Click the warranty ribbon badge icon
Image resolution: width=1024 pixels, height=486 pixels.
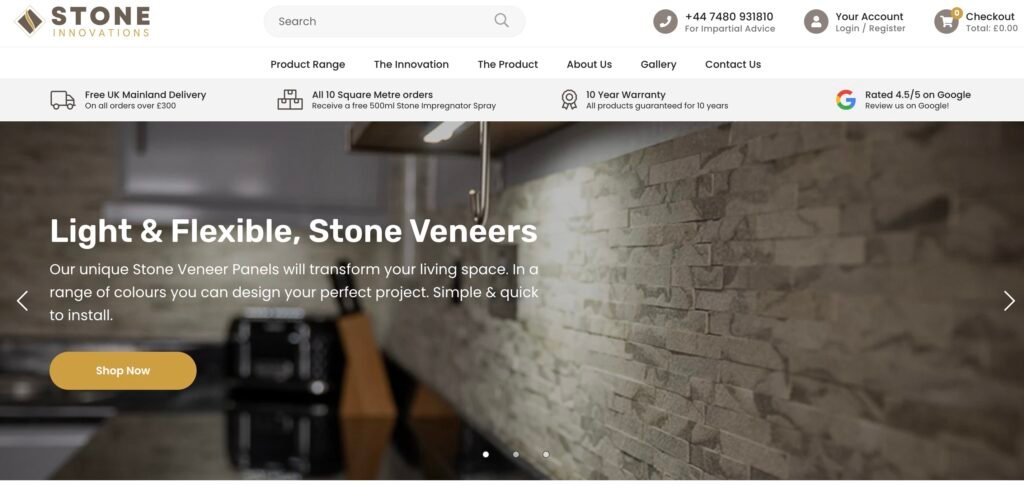[x=569, y=99]
